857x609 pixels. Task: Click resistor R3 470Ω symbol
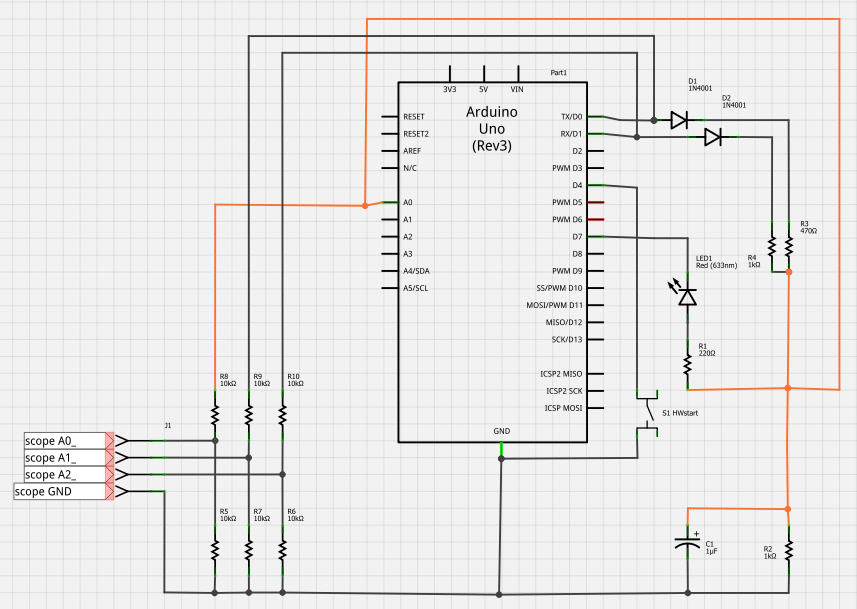point(789,246)
